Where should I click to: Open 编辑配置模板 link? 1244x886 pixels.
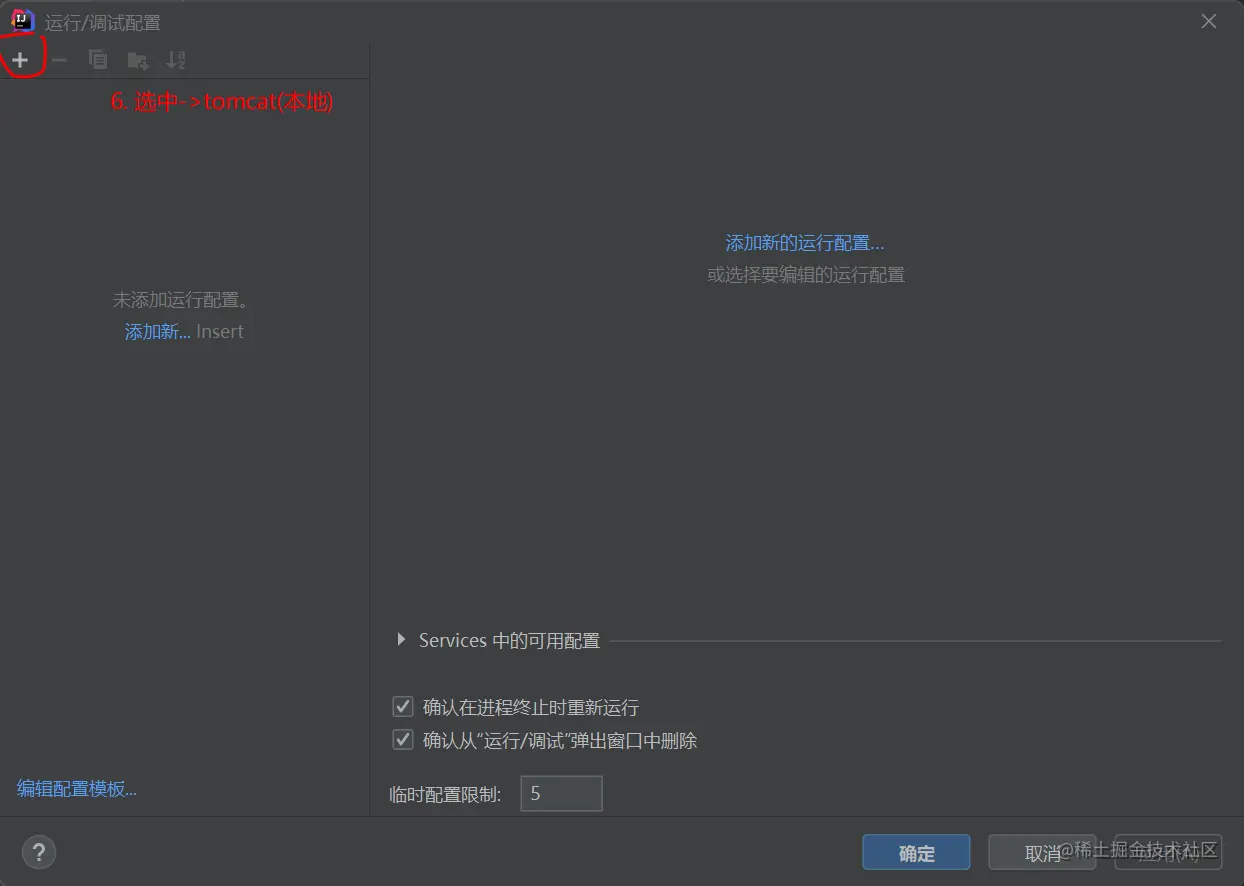(x=76, y=788)
